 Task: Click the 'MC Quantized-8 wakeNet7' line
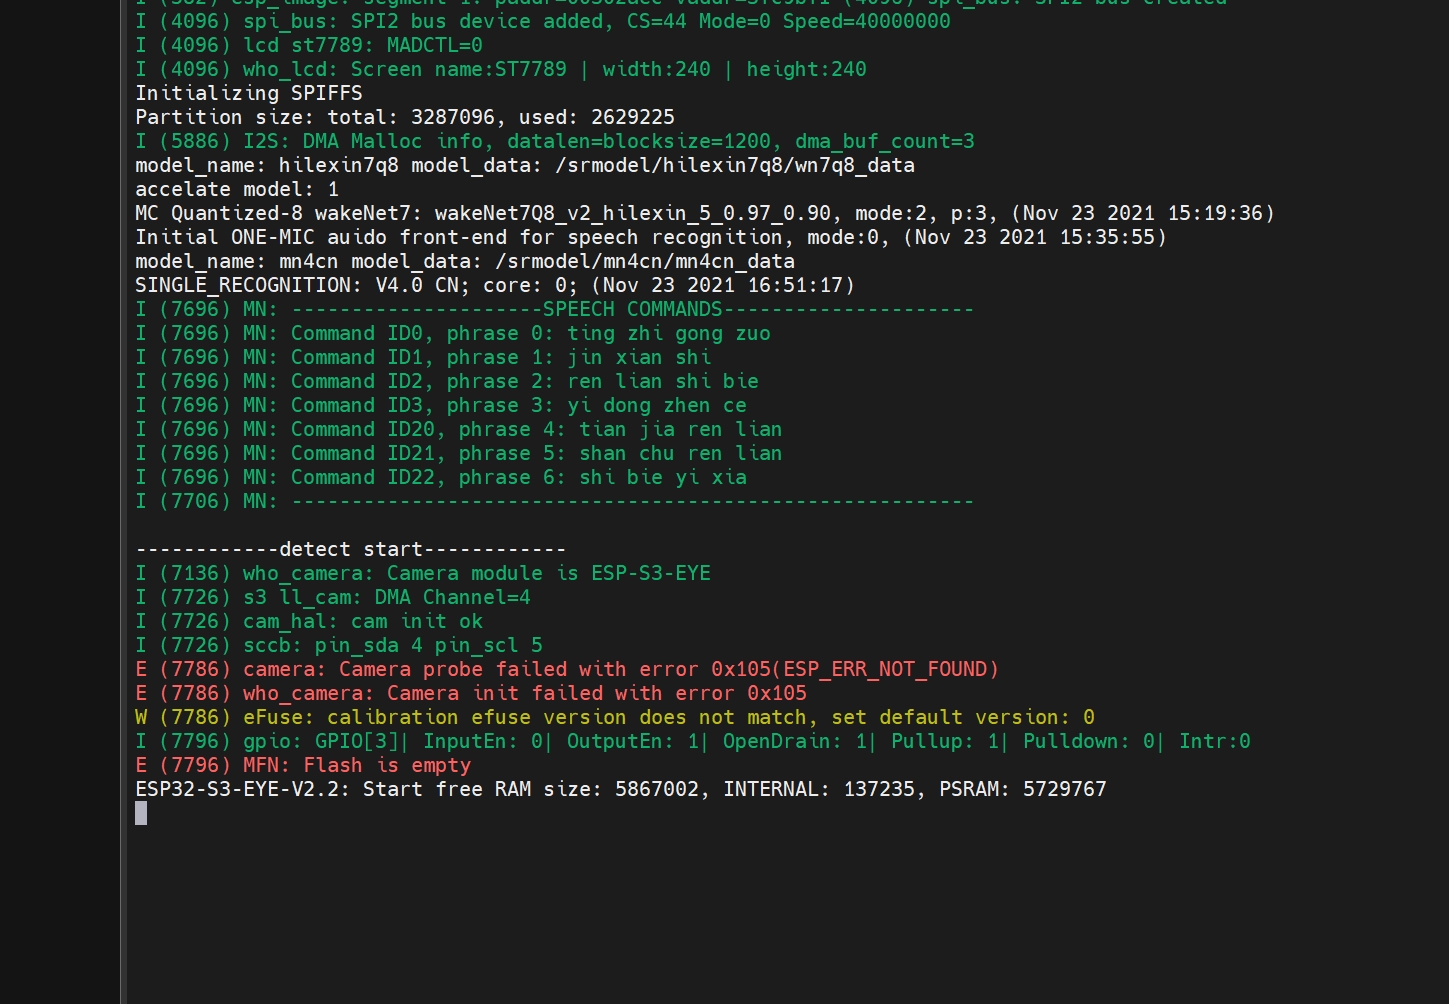pyautogui.click(x=705, y=213)
